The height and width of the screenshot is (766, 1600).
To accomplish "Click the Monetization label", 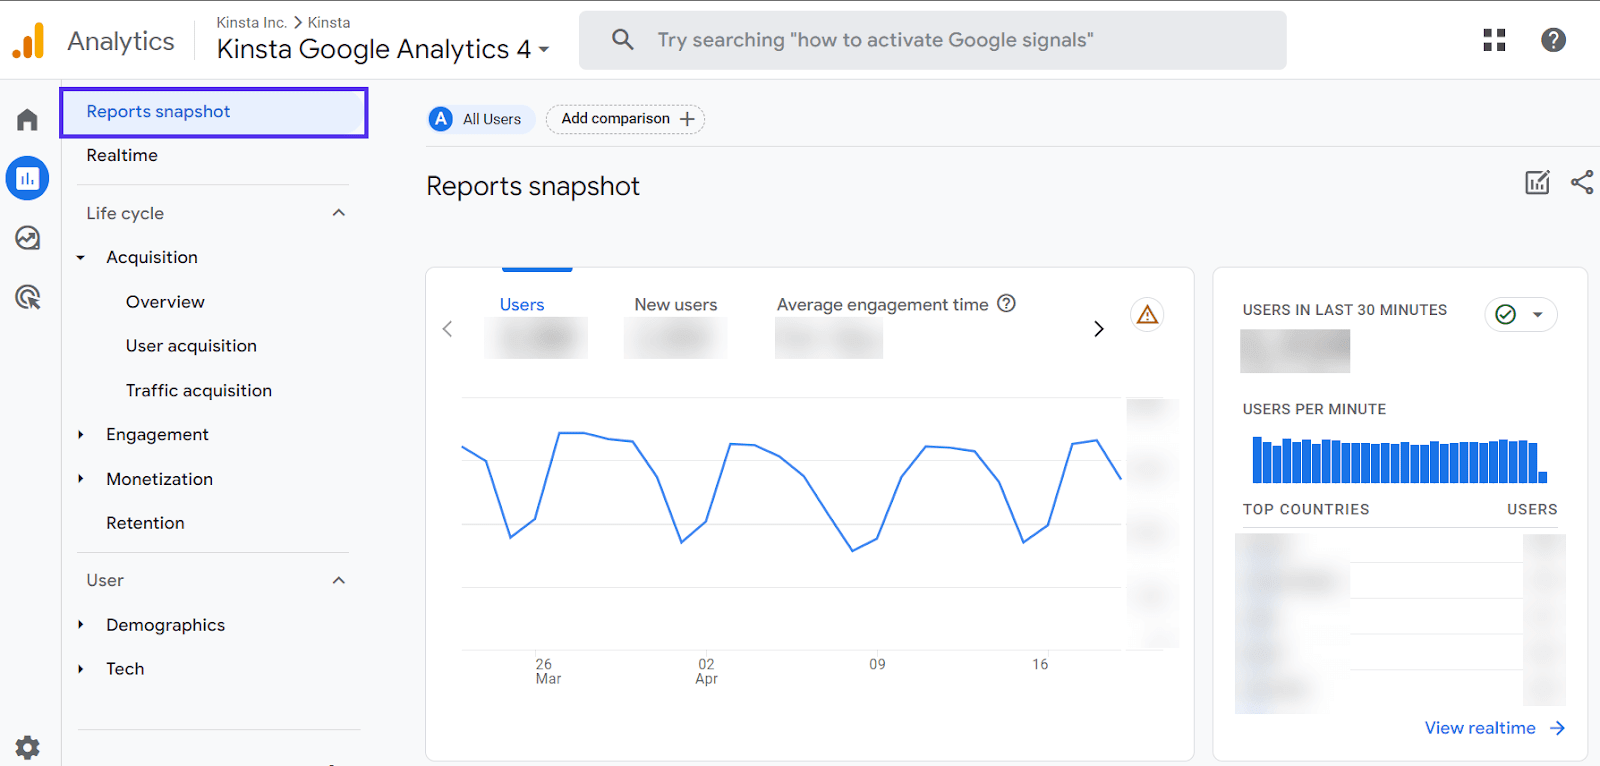I will [160, 479].
